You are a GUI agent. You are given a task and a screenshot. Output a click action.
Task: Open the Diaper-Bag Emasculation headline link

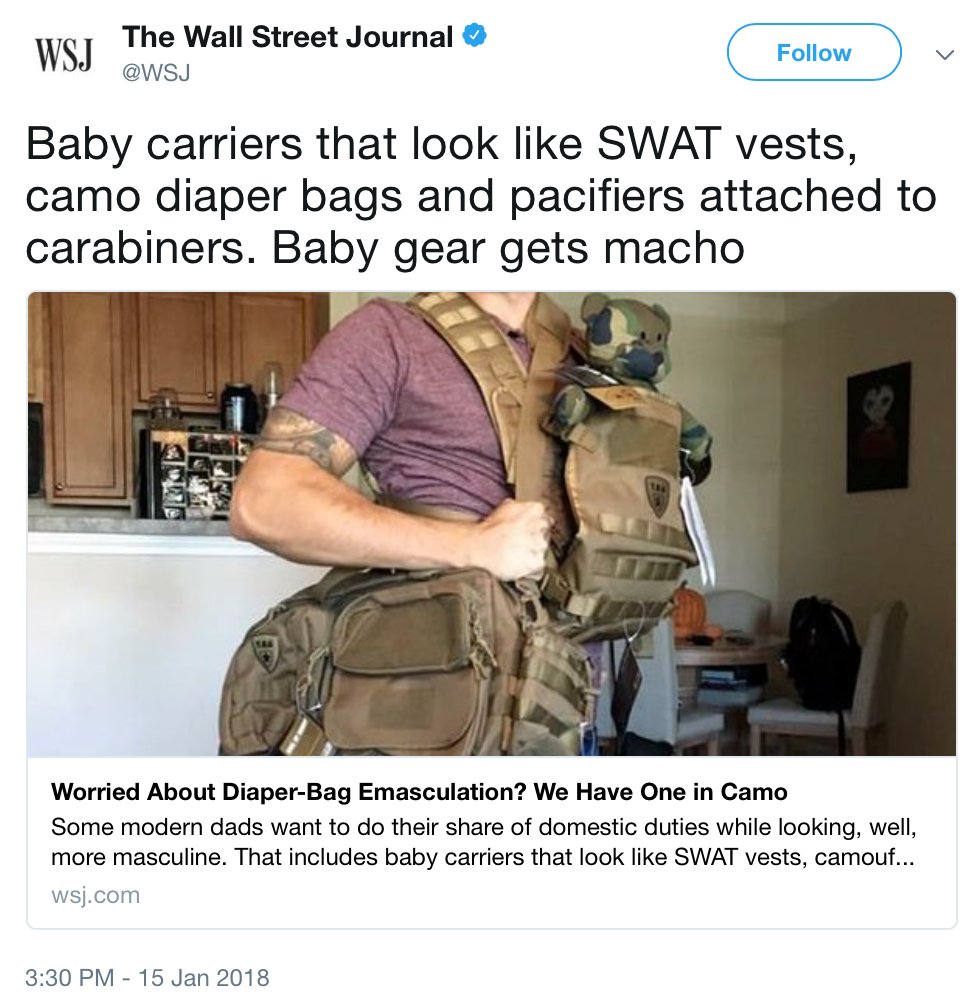pos(419,791)
